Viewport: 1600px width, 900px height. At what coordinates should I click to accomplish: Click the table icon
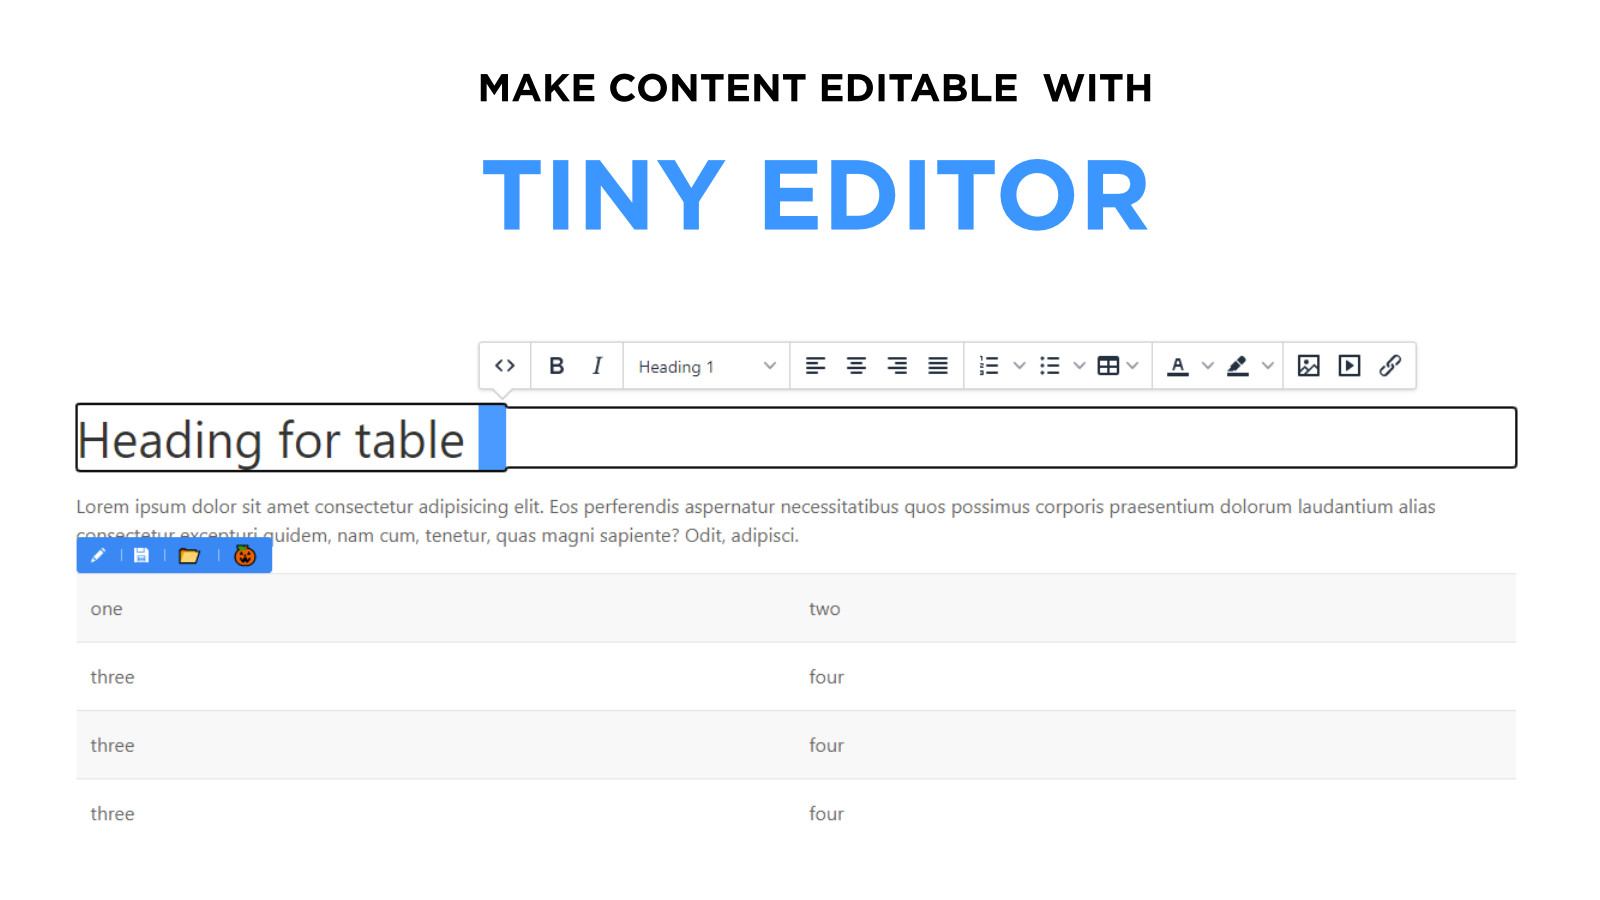pyautogui.click(x=1108, y=366)
